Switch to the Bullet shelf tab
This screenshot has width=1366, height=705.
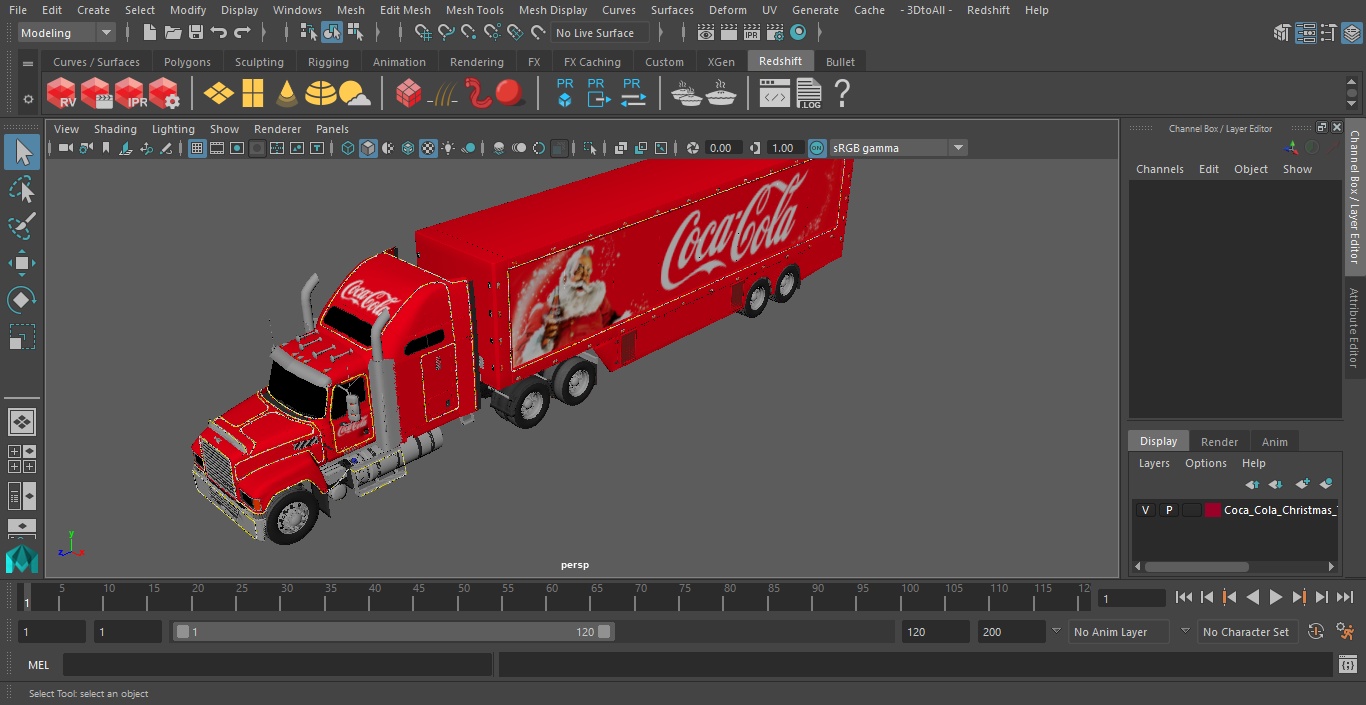pos(840,62)
